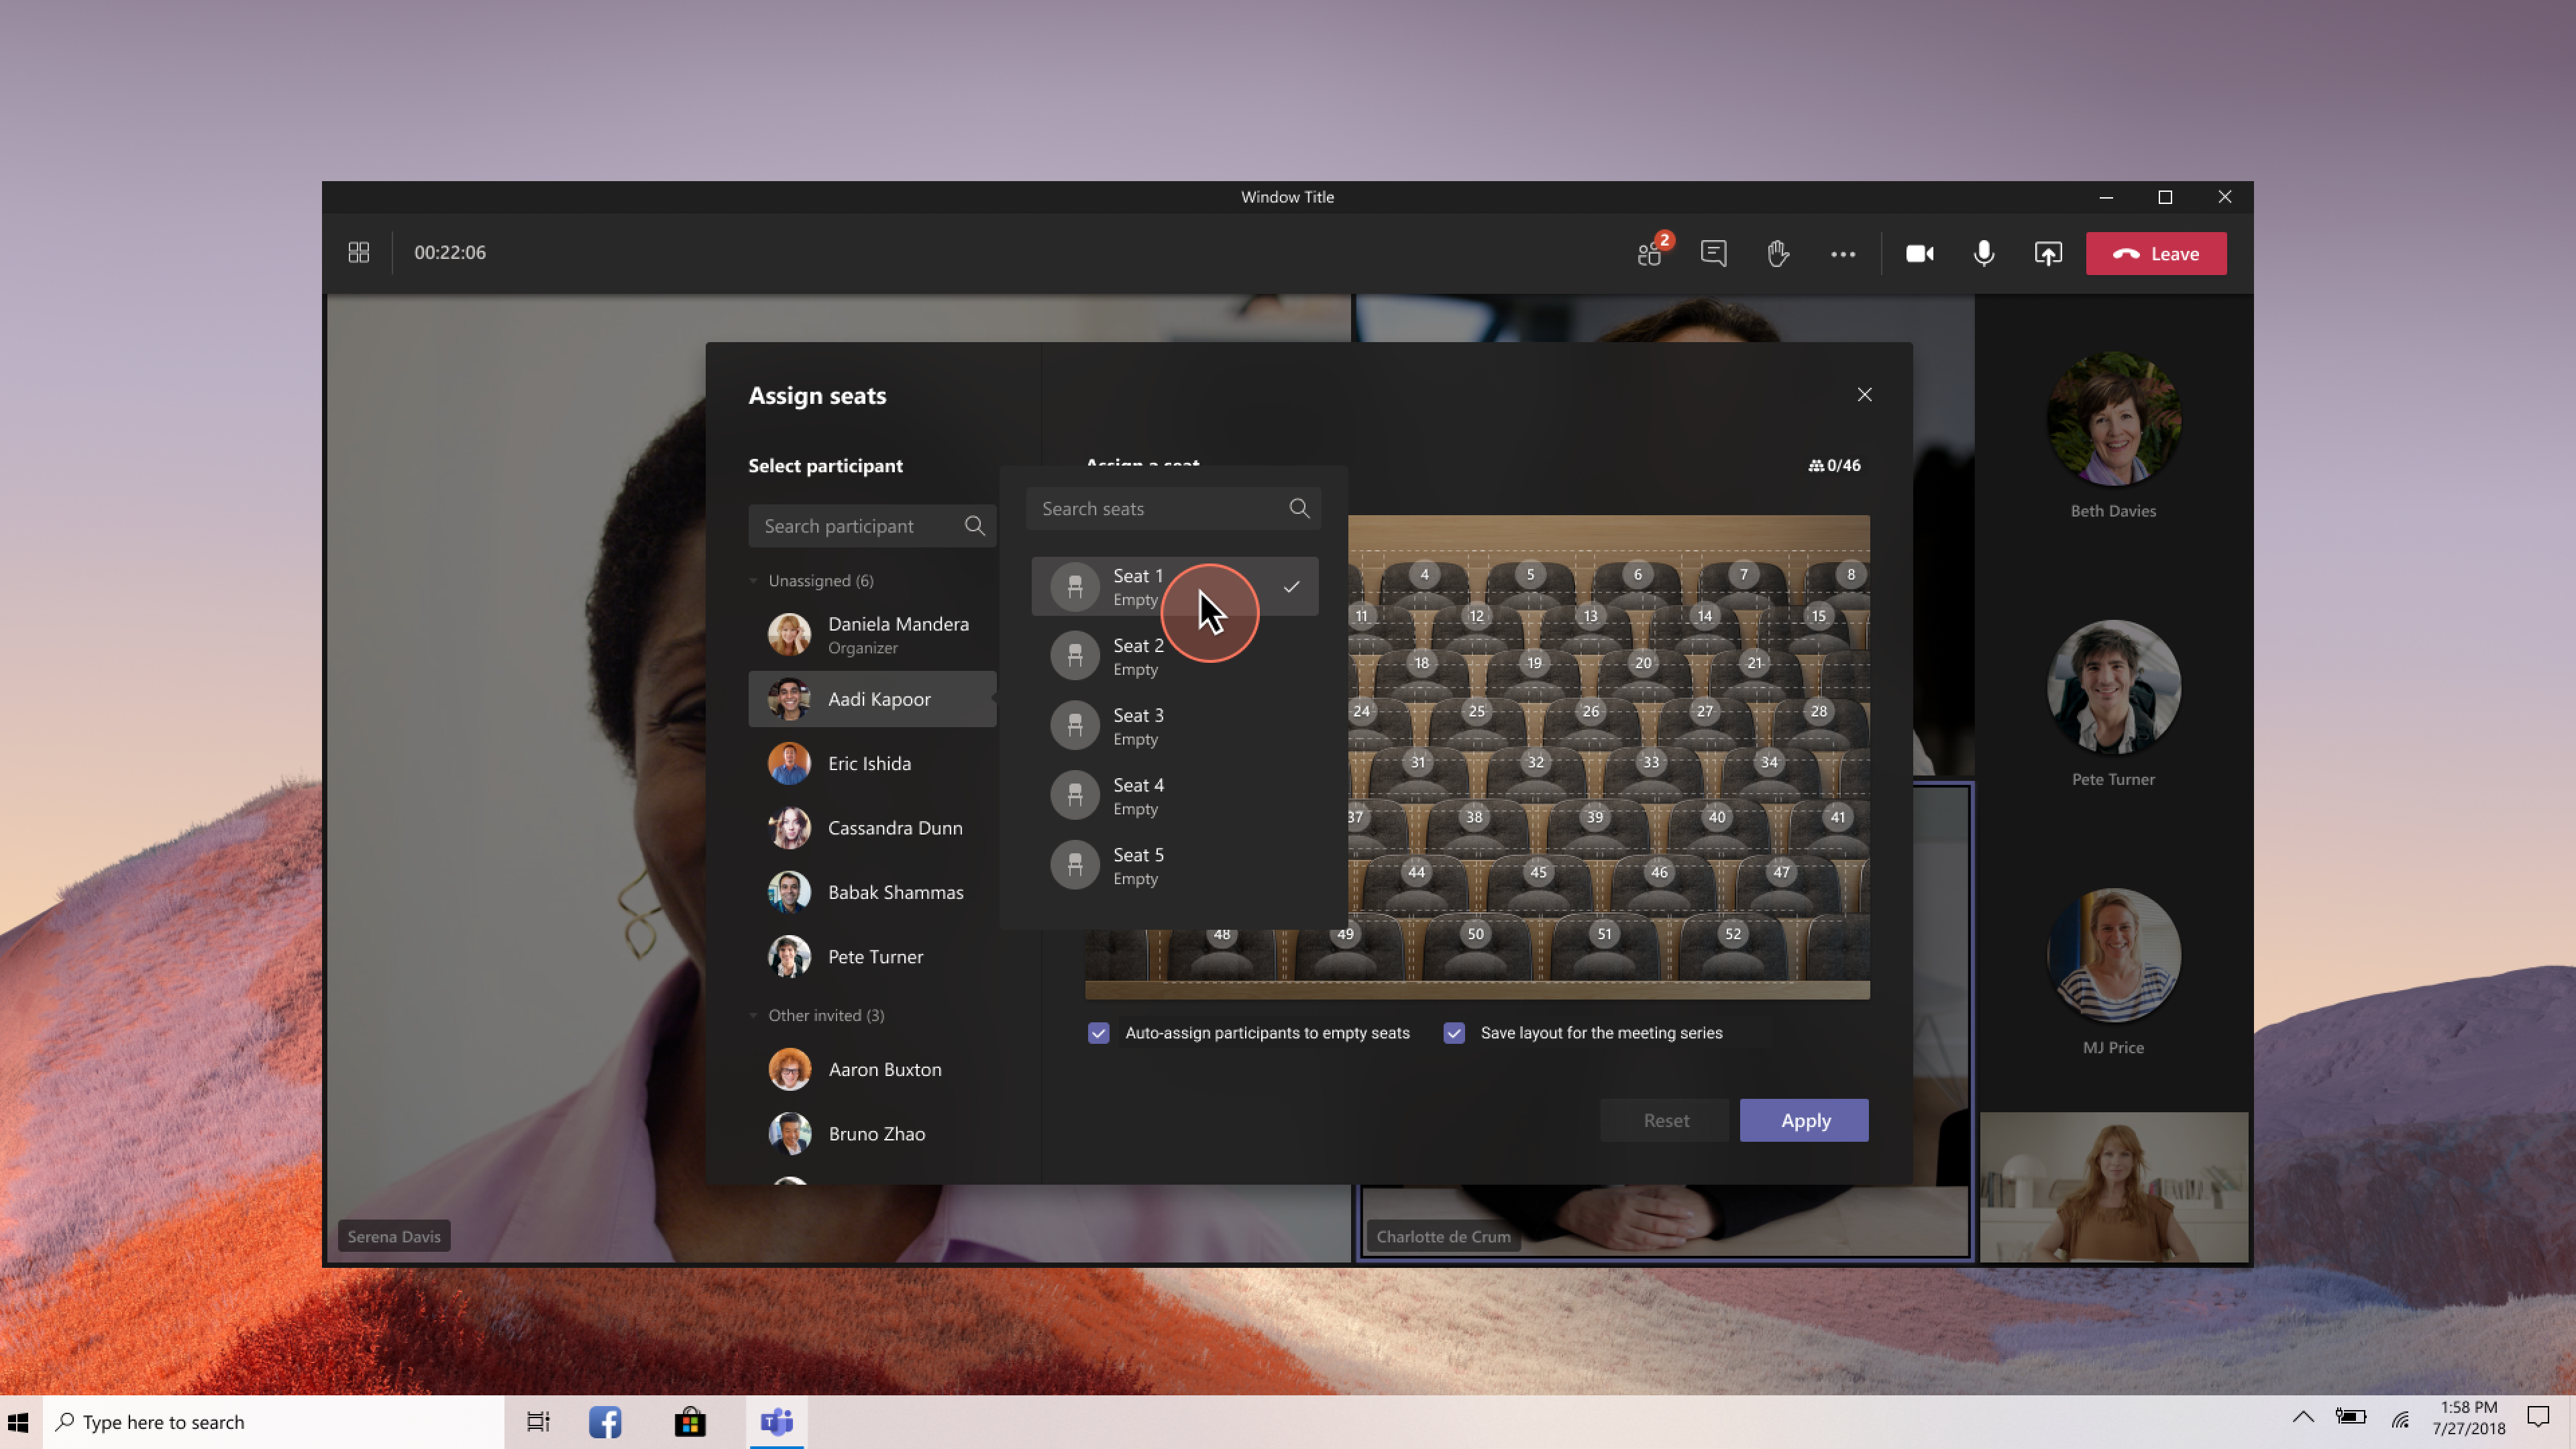Mute the microphone
This screenshot has width=2576, height=1449.
(1983, 253)
